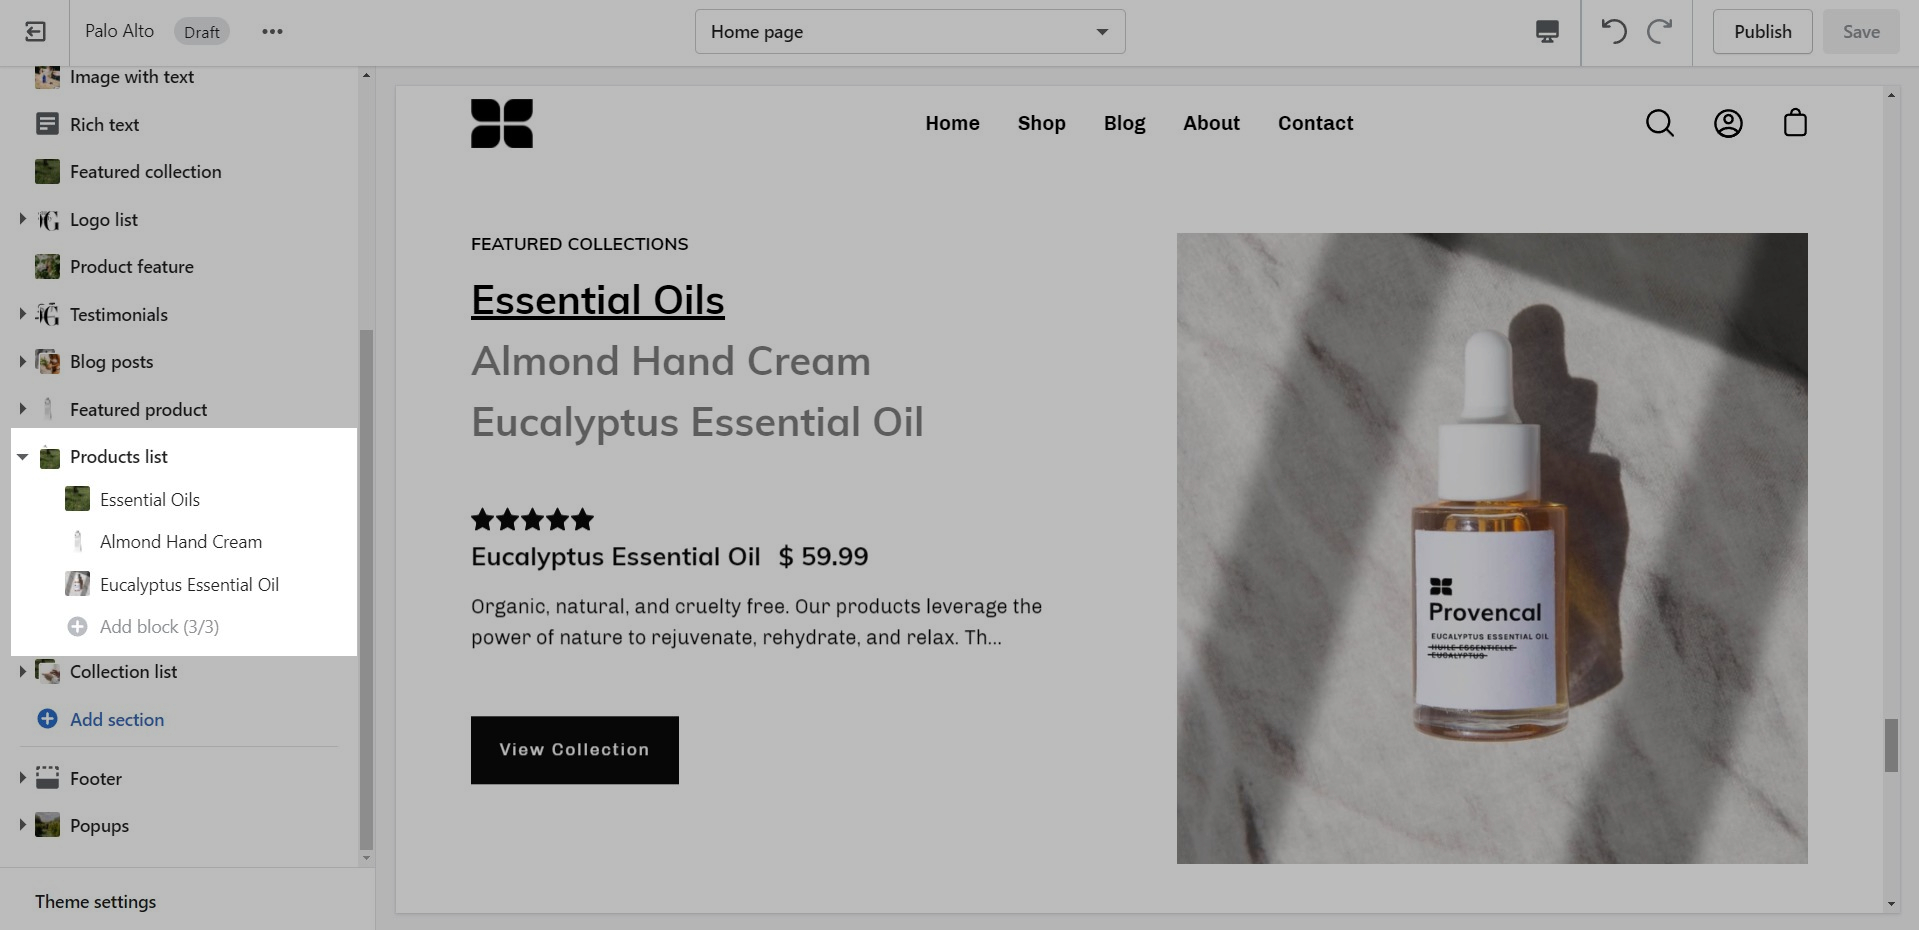The image size is (1919, 930).
Task: Open the account profile icon in preview
Action: click(x=1728, y=123)
